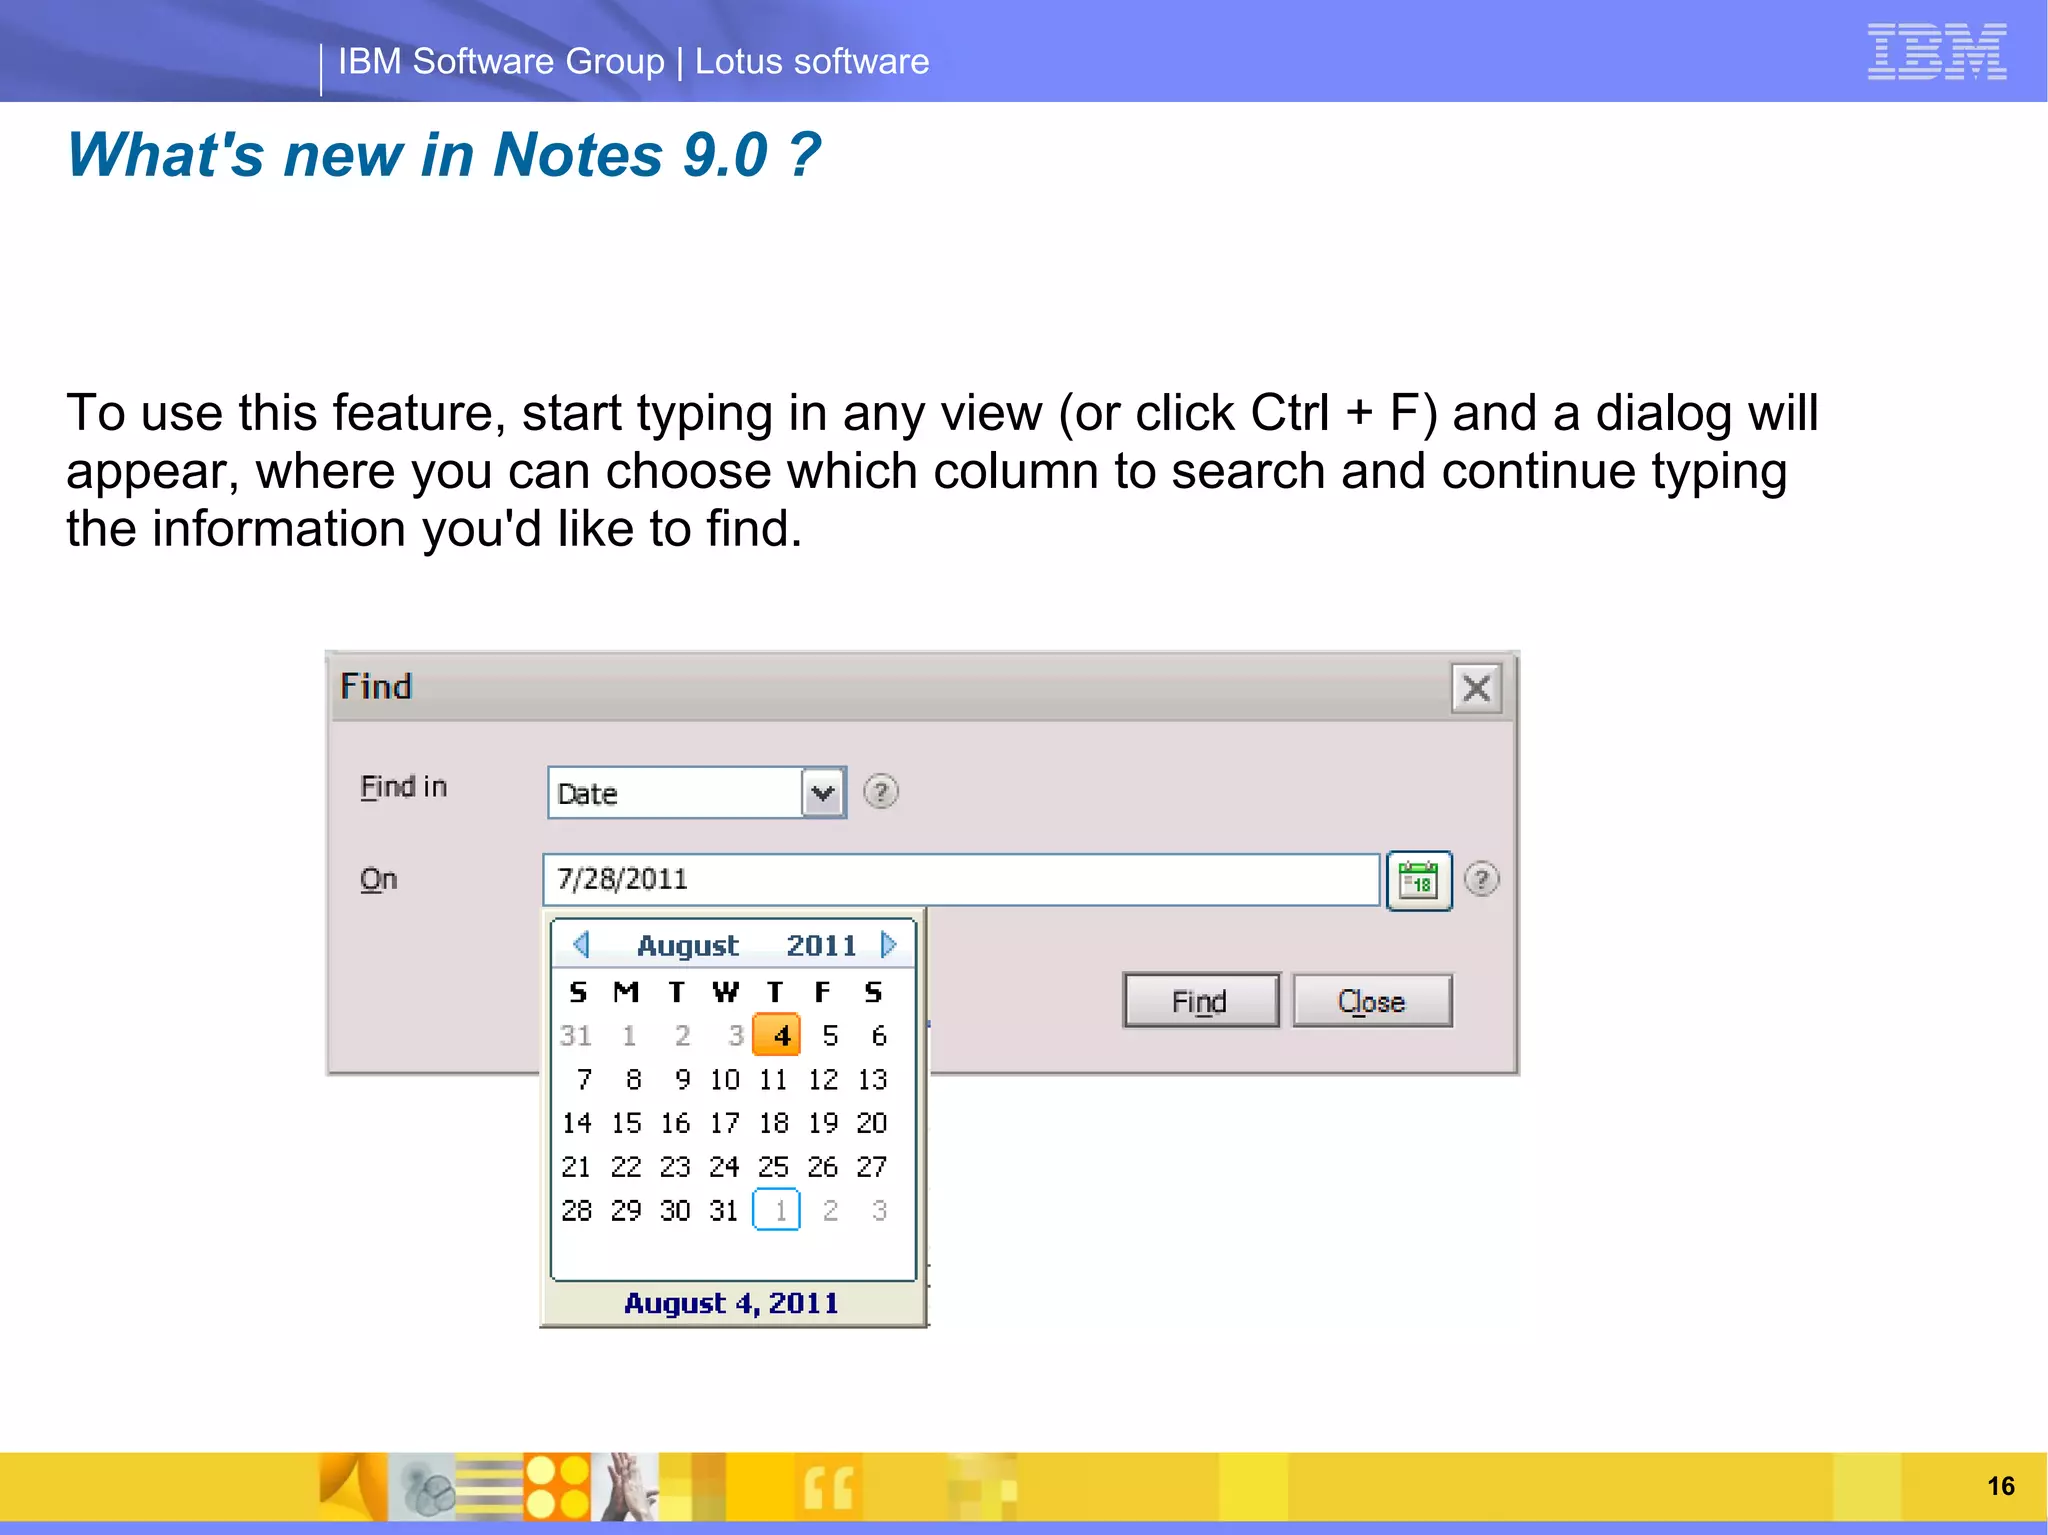
Task: Select August 28 in calendar
Action: 577,1211
